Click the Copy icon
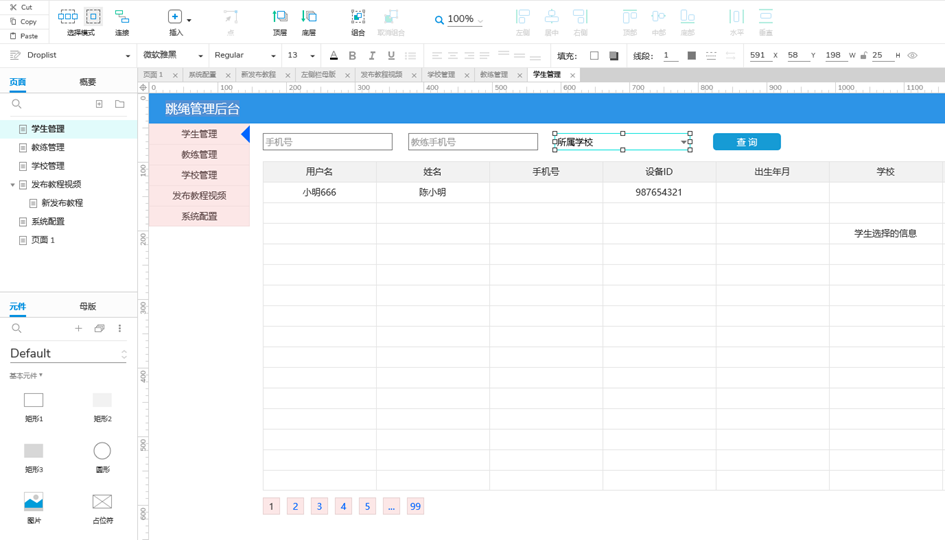This screenshot has width=945, height=540. click(x=13, y=22)
